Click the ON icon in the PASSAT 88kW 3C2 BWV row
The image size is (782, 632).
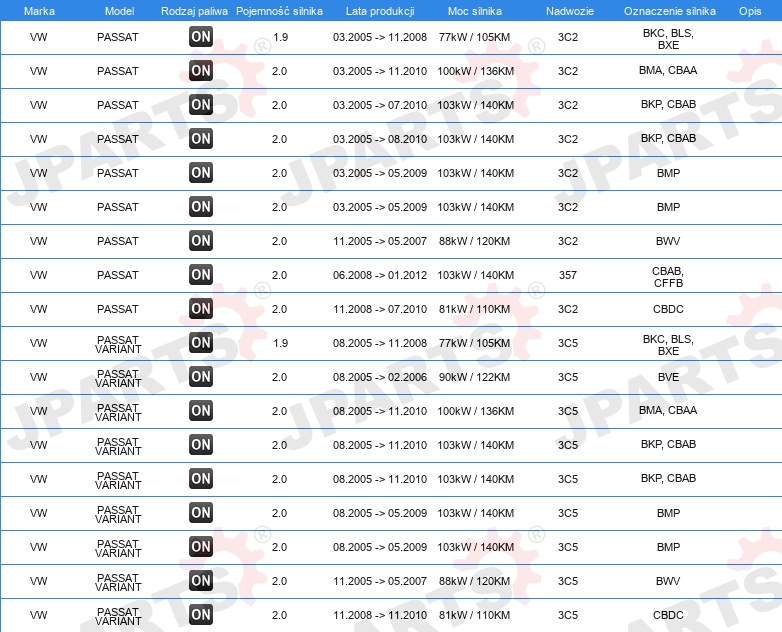click(x=200, y=240)
